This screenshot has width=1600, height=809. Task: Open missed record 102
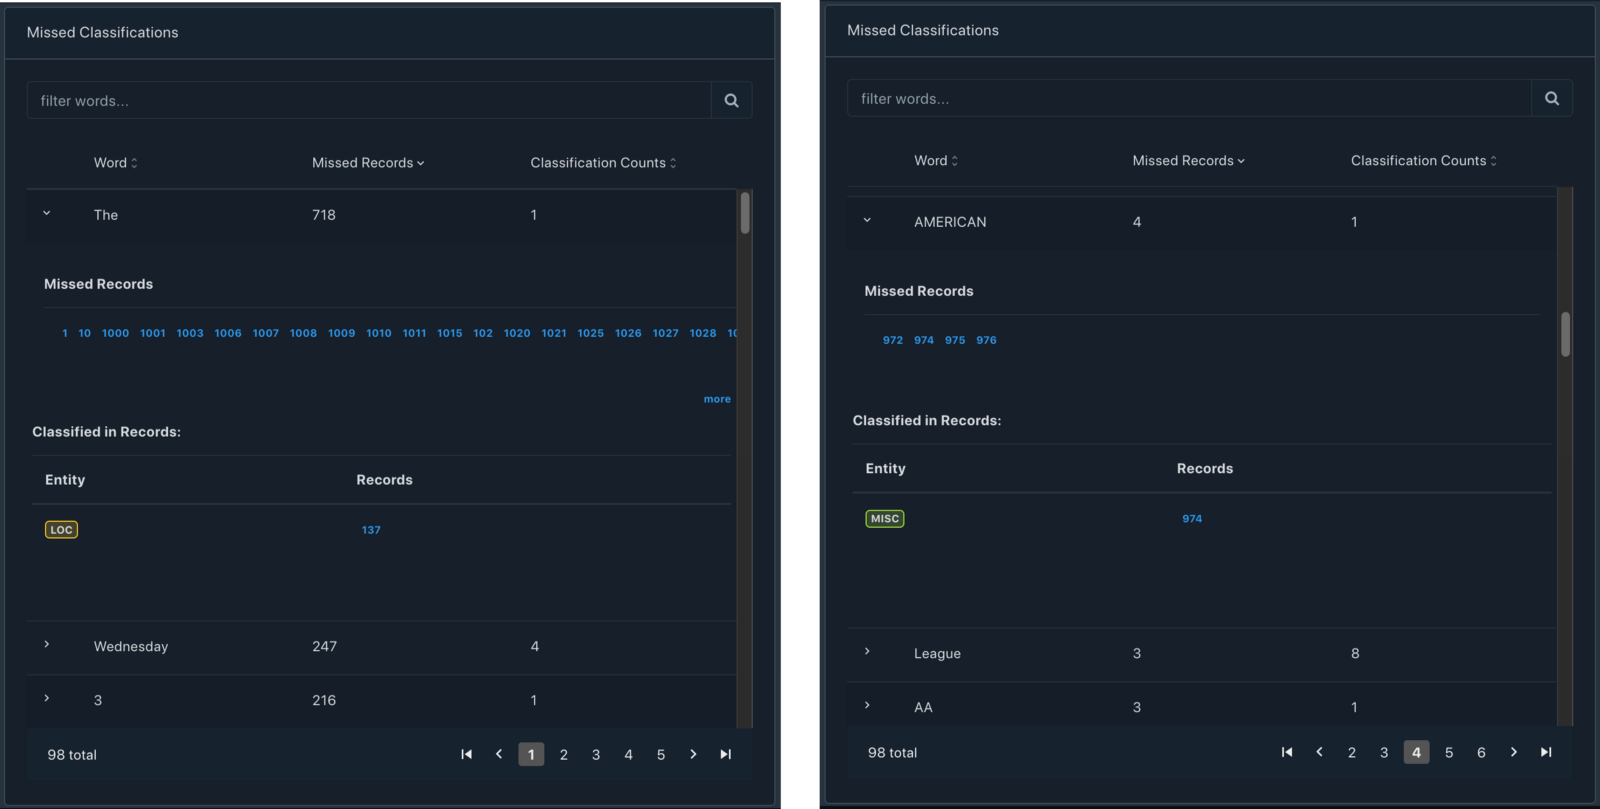pos(483,333)
